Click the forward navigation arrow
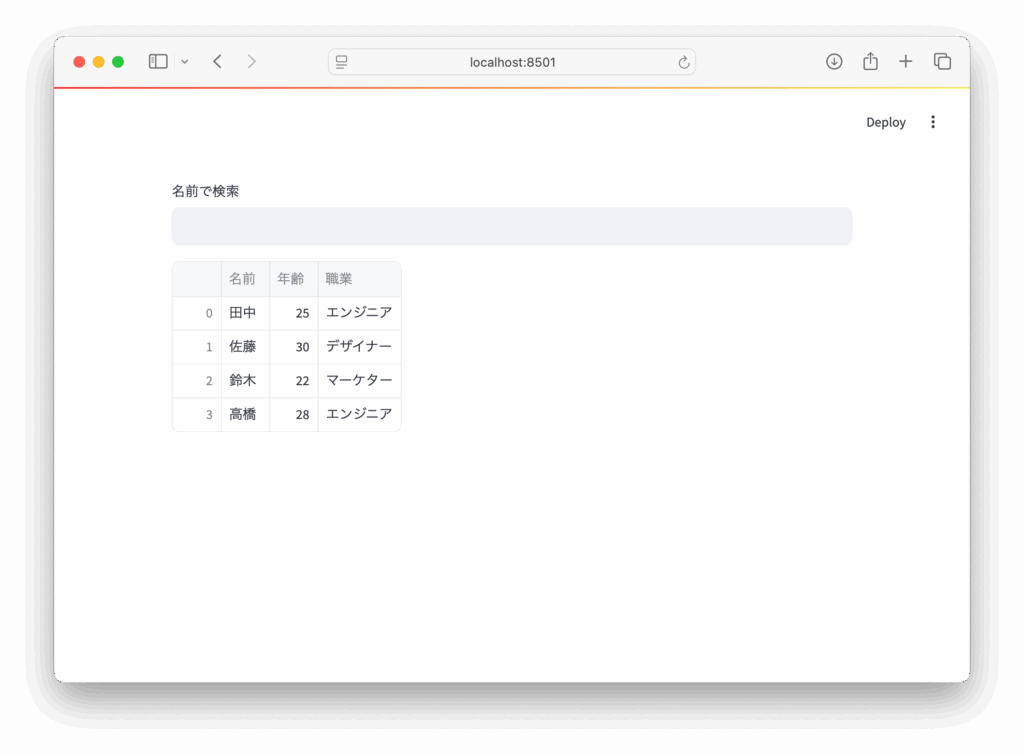The image size is (1024, 754). (x=251, y=62)
